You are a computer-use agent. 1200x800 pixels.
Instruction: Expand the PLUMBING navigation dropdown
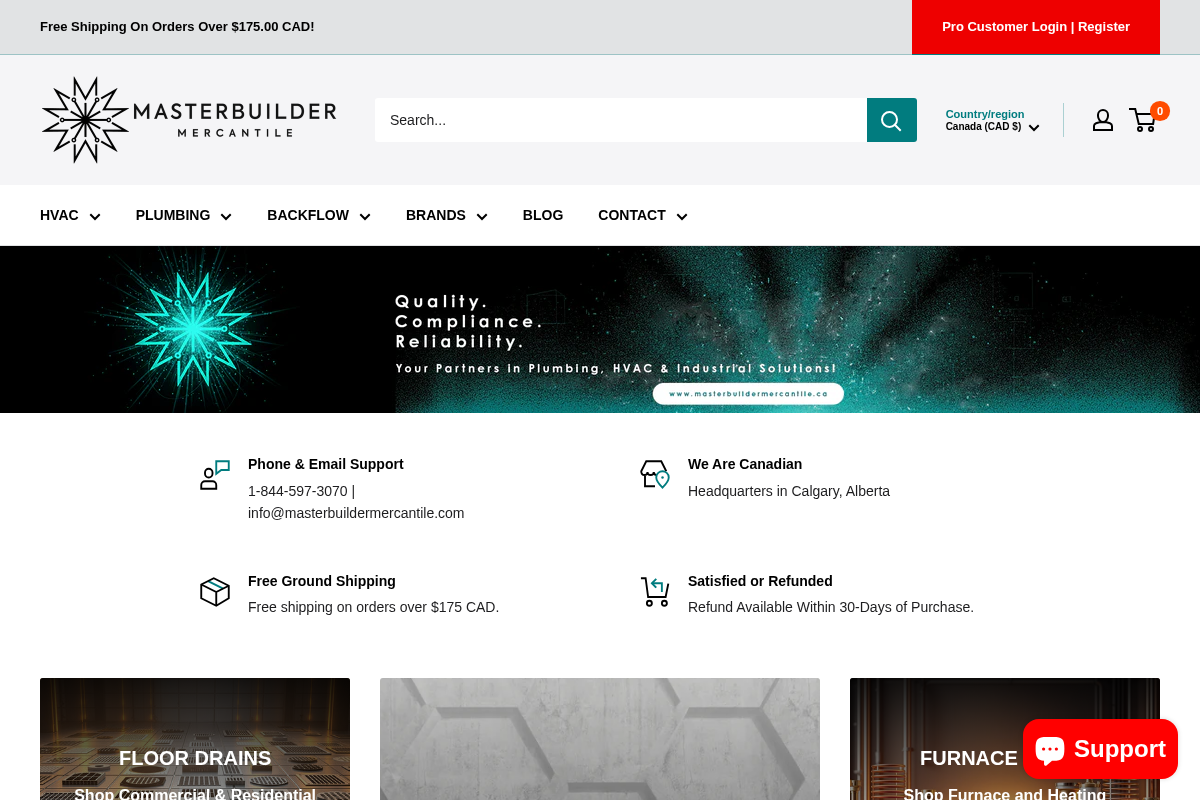pyautogui.click(x=183, y=215)
